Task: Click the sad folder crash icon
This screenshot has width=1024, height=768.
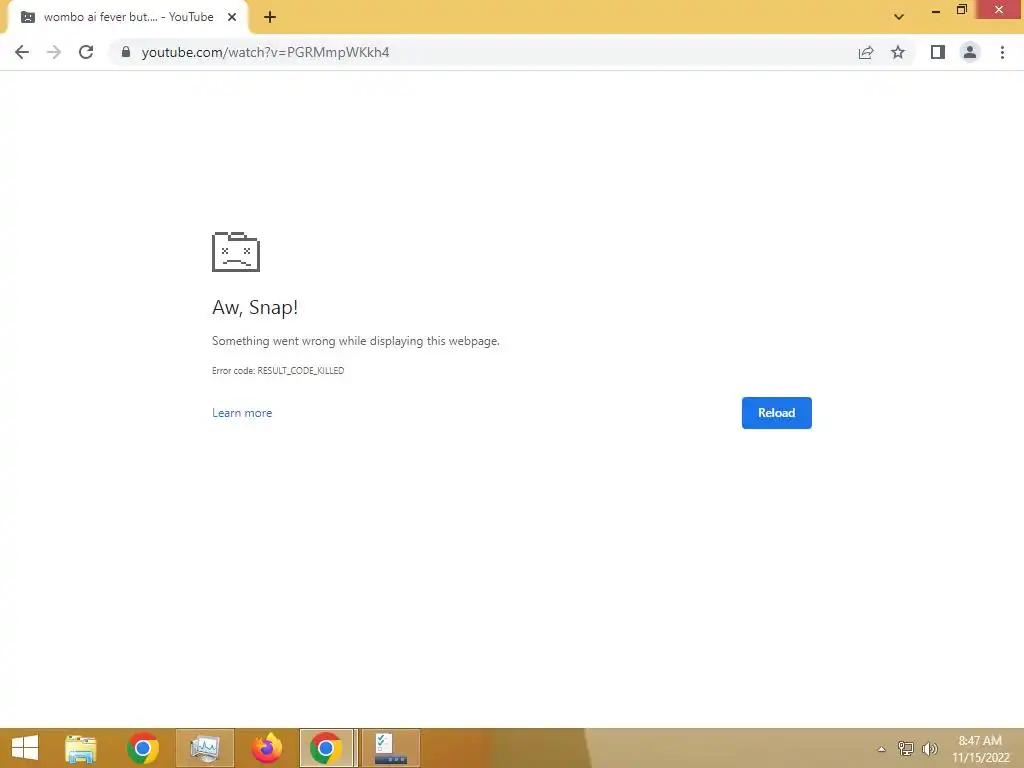Action: coord(236,251)
